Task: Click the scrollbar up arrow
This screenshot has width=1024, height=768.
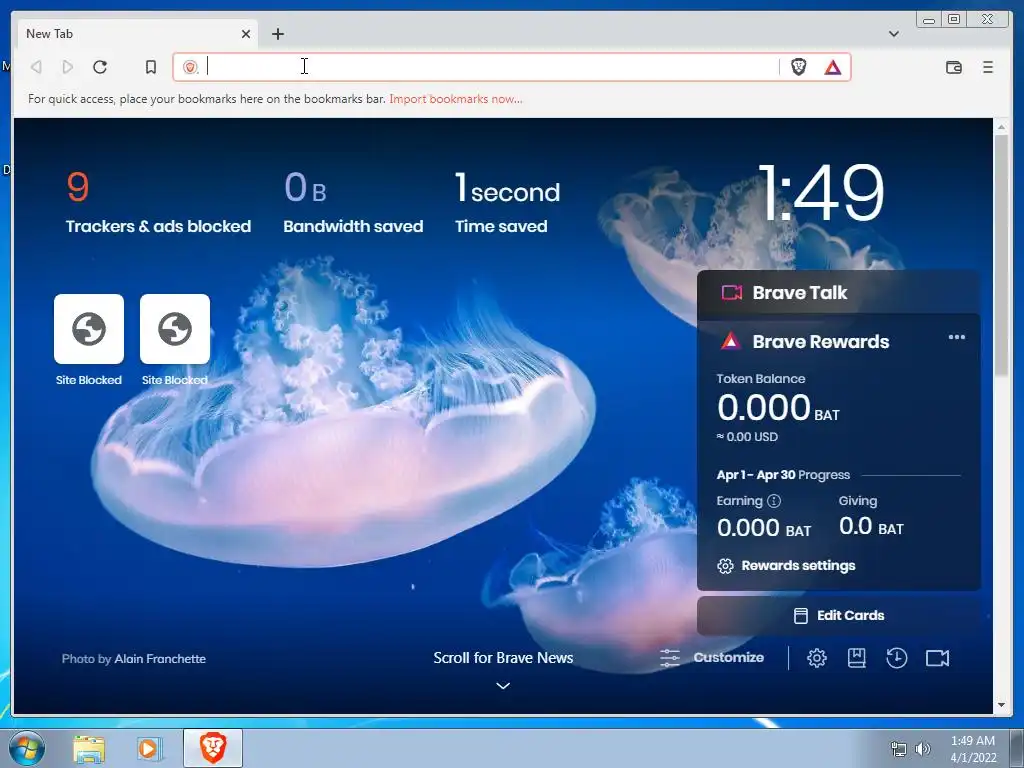Action: tap(1001, 127)
